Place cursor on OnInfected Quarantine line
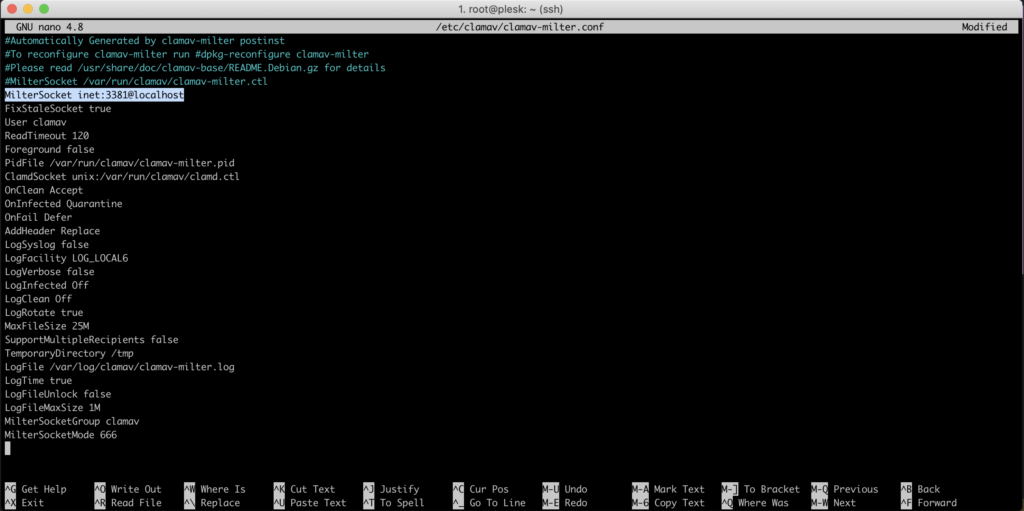This screenshot has height=511, width=1024. point(63,204)
